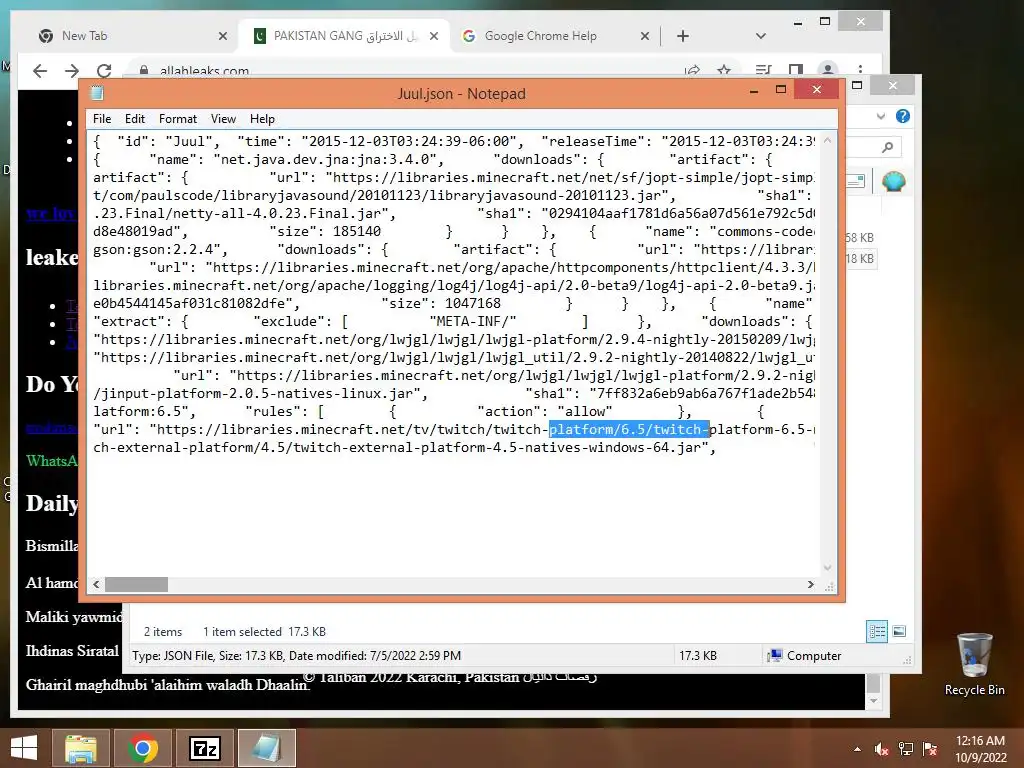Open a new Chrome tab with plus button
1024x768 pixels.
pos(682,36)
